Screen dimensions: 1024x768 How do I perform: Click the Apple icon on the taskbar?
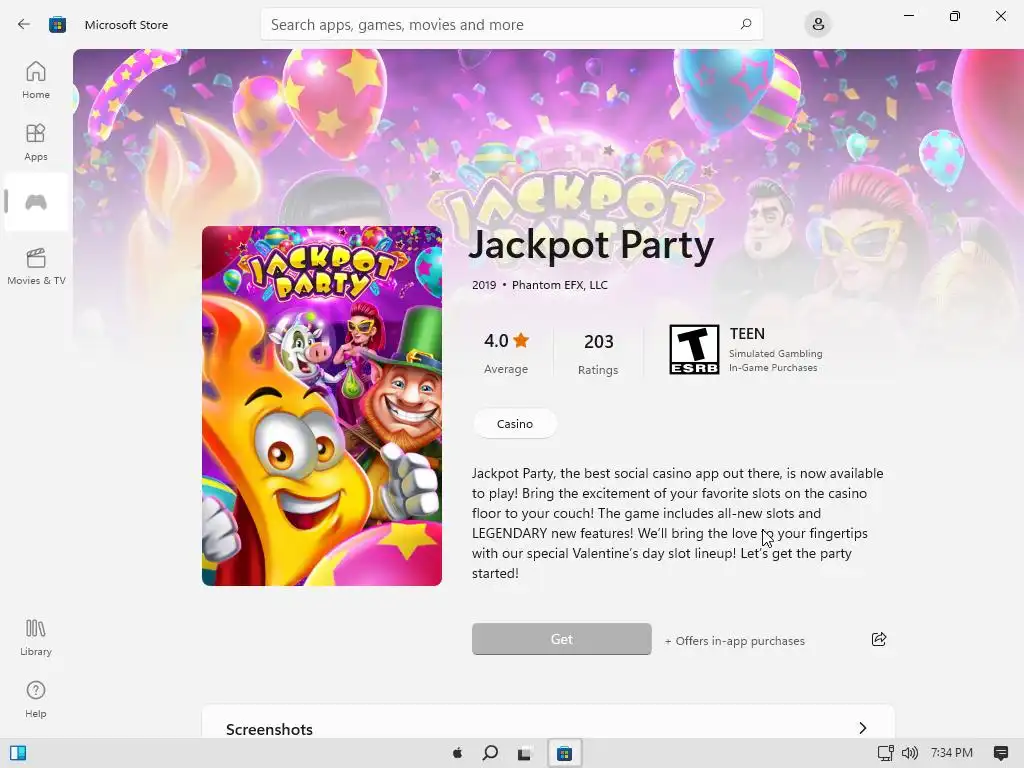pos(458,753)
